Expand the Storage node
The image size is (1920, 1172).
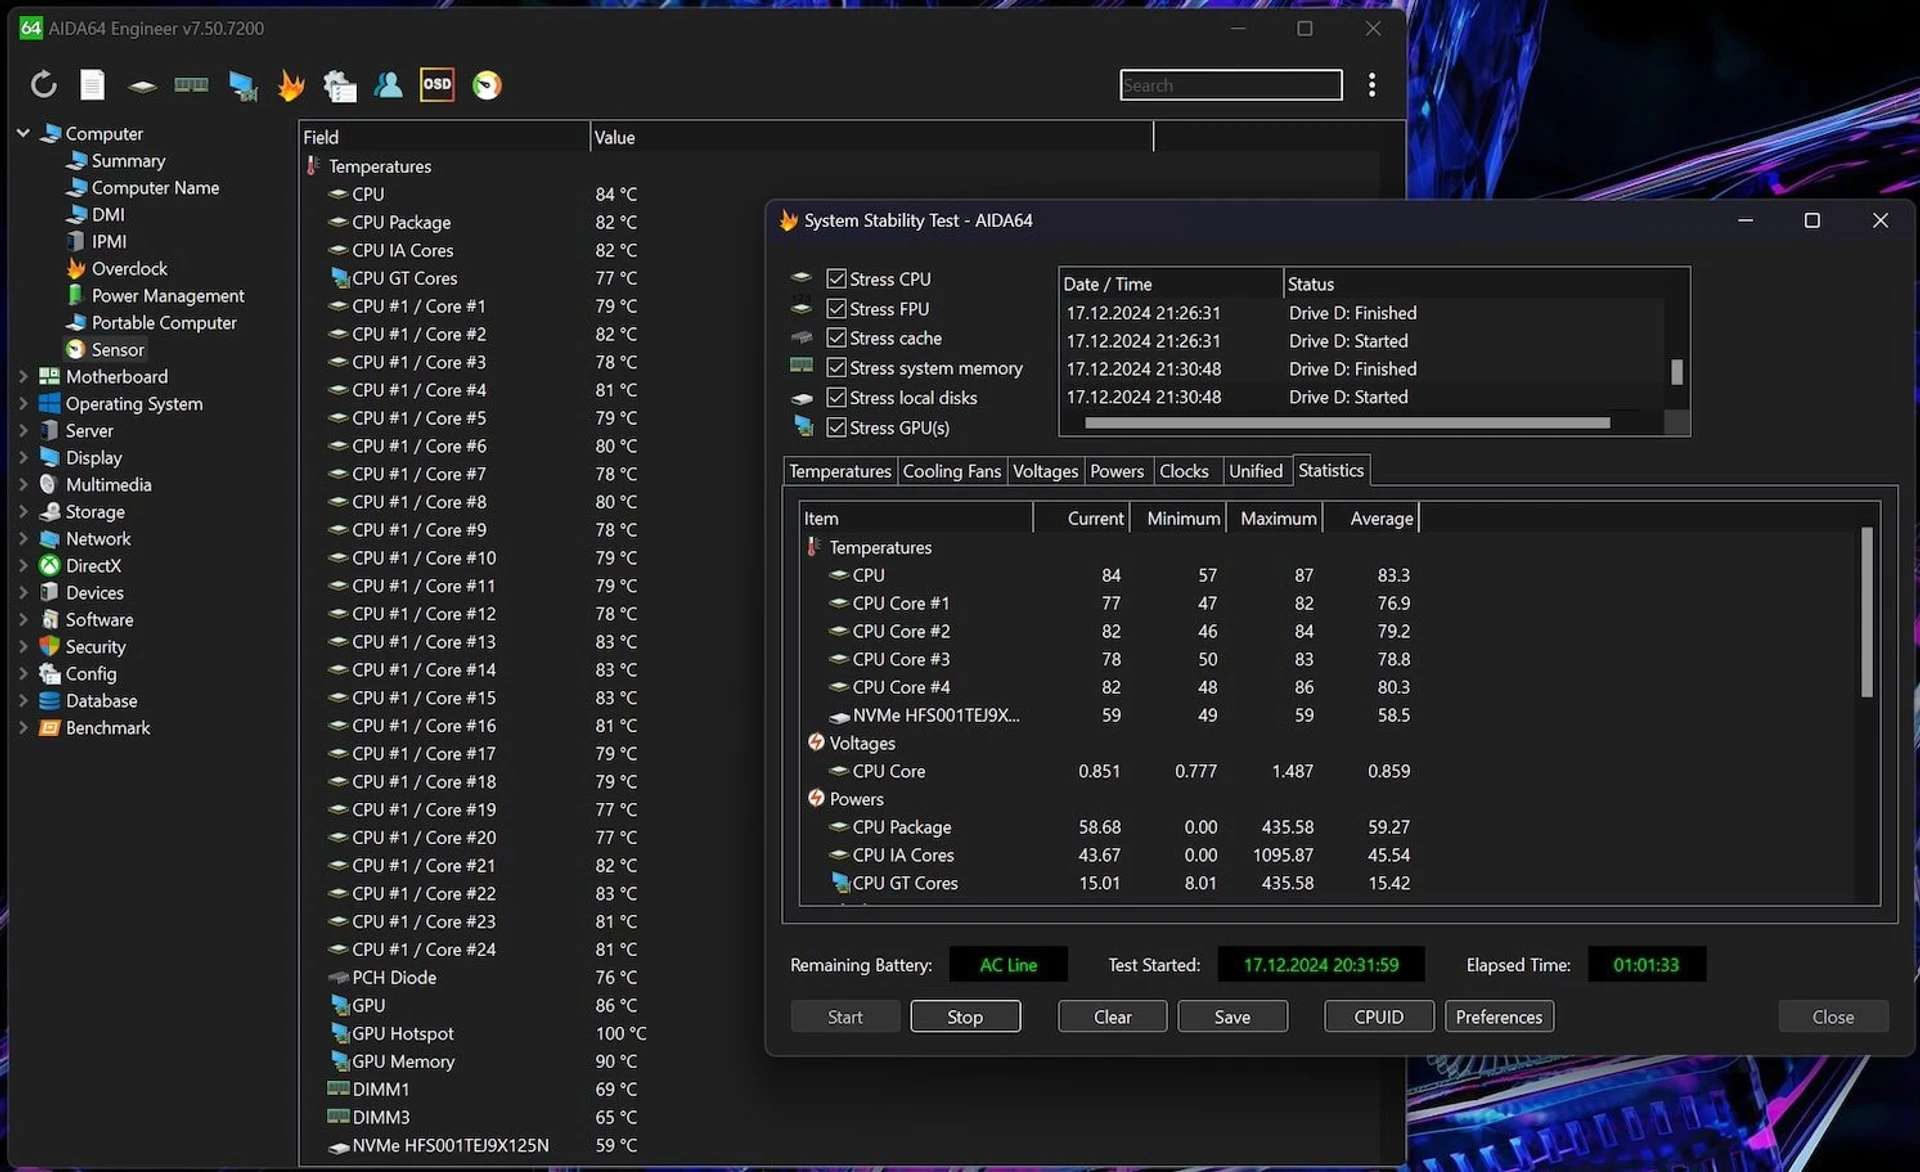(x=22, y=512)
